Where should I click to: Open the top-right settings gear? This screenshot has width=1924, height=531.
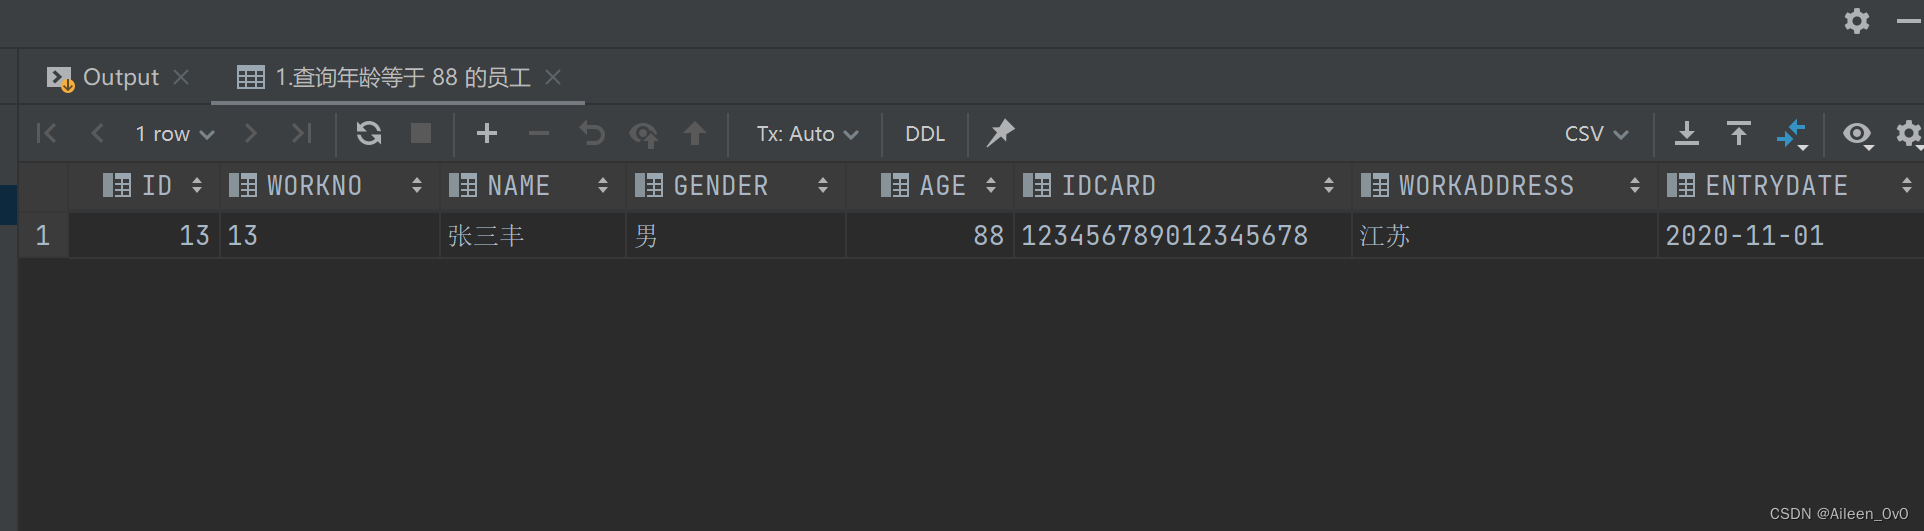pos(1857,21)
